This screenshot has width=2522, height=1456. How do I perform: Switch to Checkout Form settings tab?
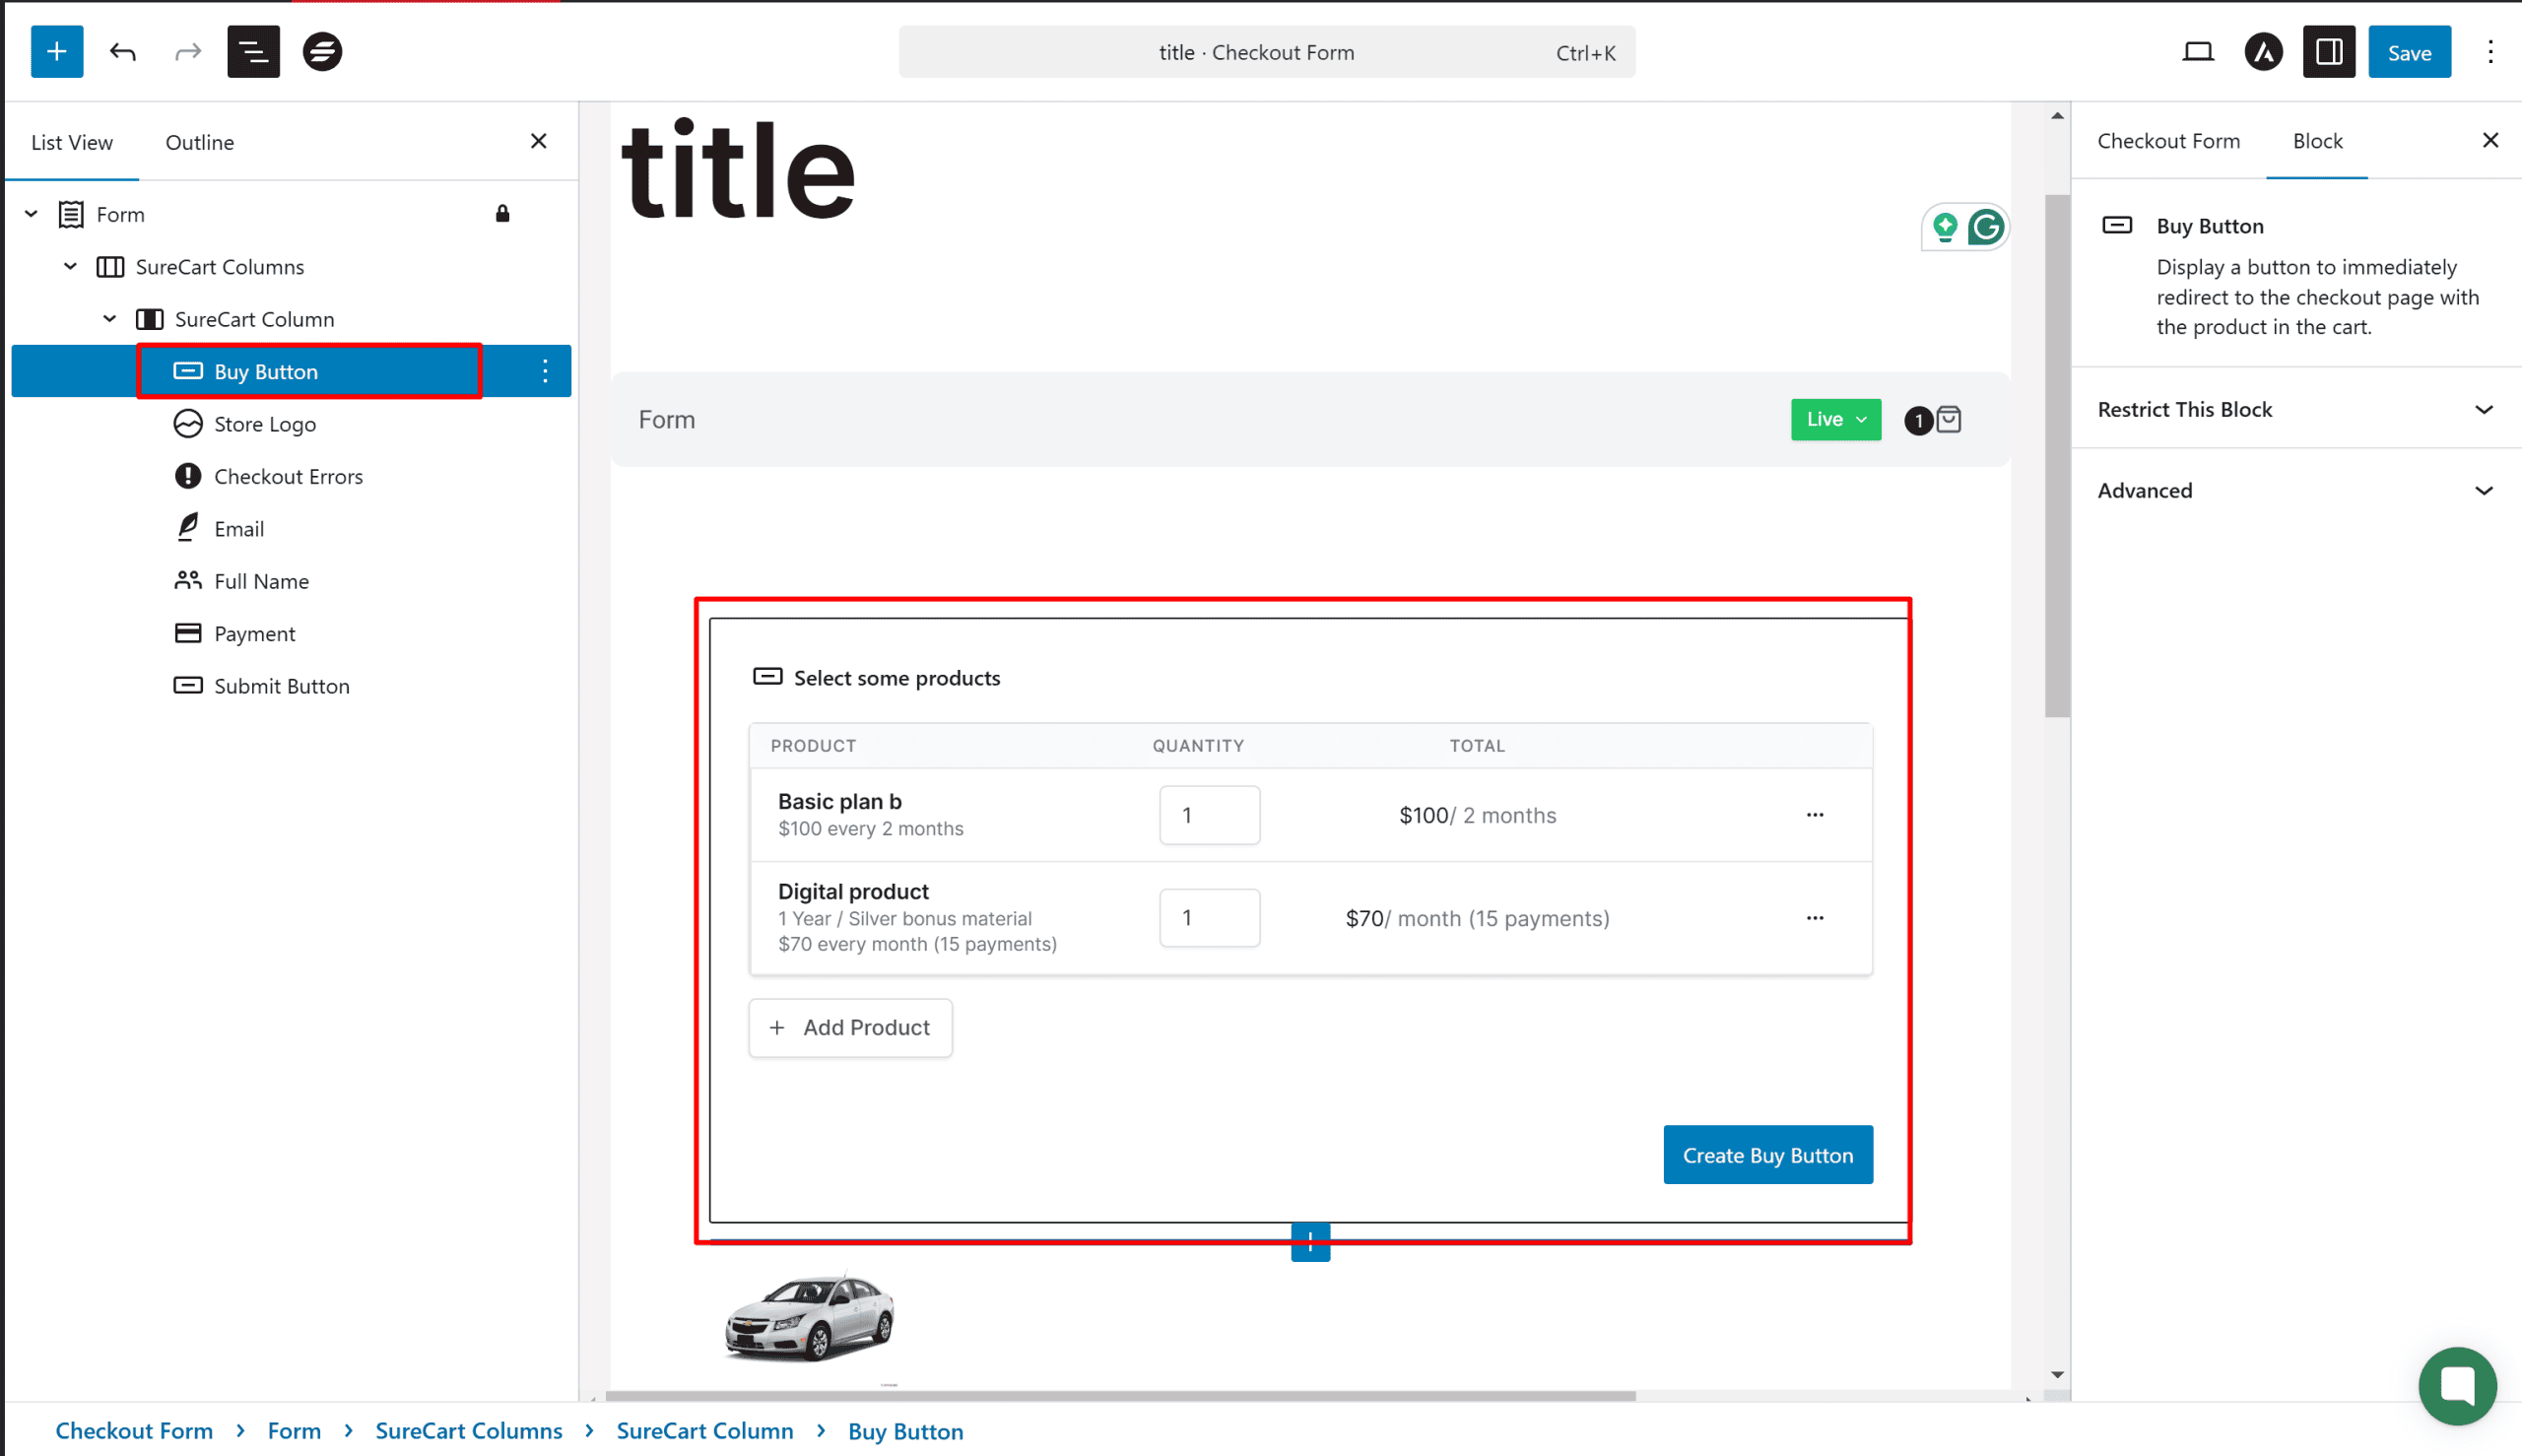(x=2168, y=141)
